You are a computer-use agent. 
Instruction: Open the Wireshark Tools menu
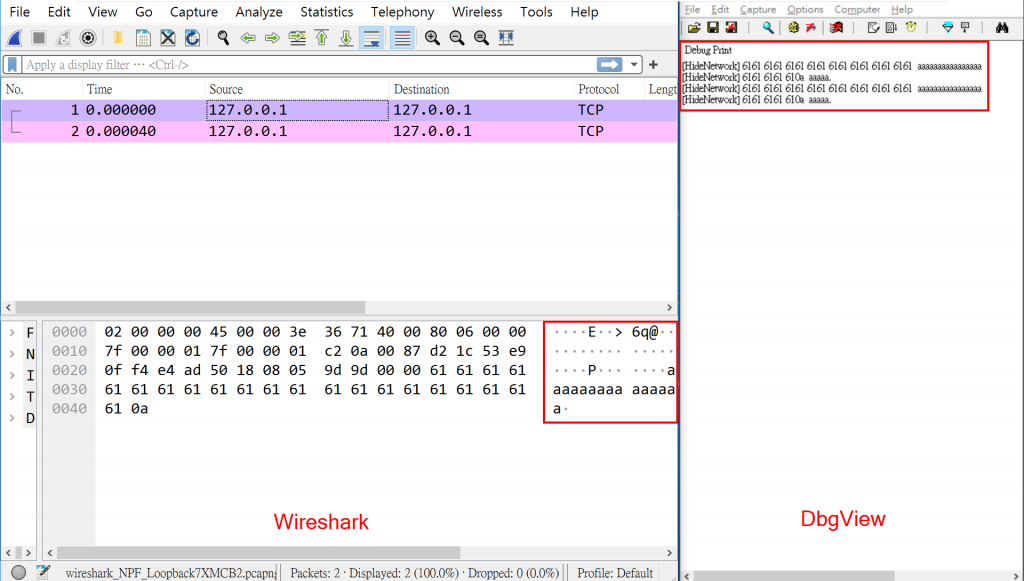536,12
